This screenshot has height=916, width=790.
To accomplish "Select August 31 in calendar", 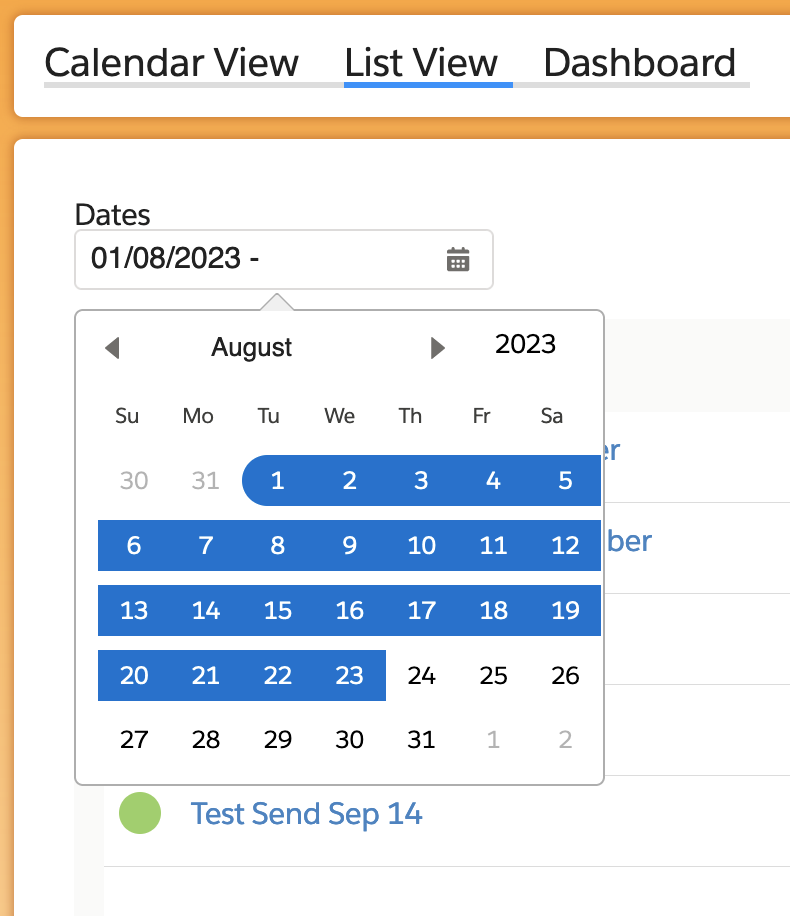I will (x=421, y=740).
